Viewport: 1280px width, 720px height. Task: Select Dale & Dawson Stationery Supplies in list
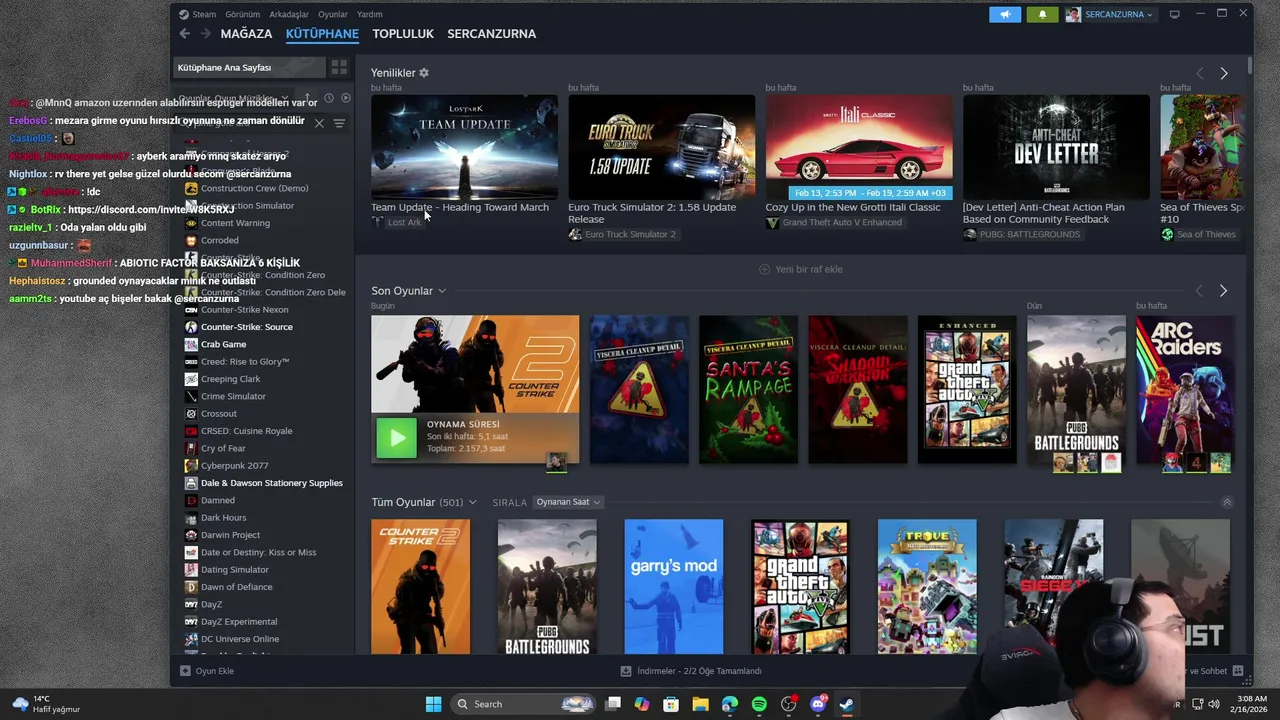(x=271, y=483)
